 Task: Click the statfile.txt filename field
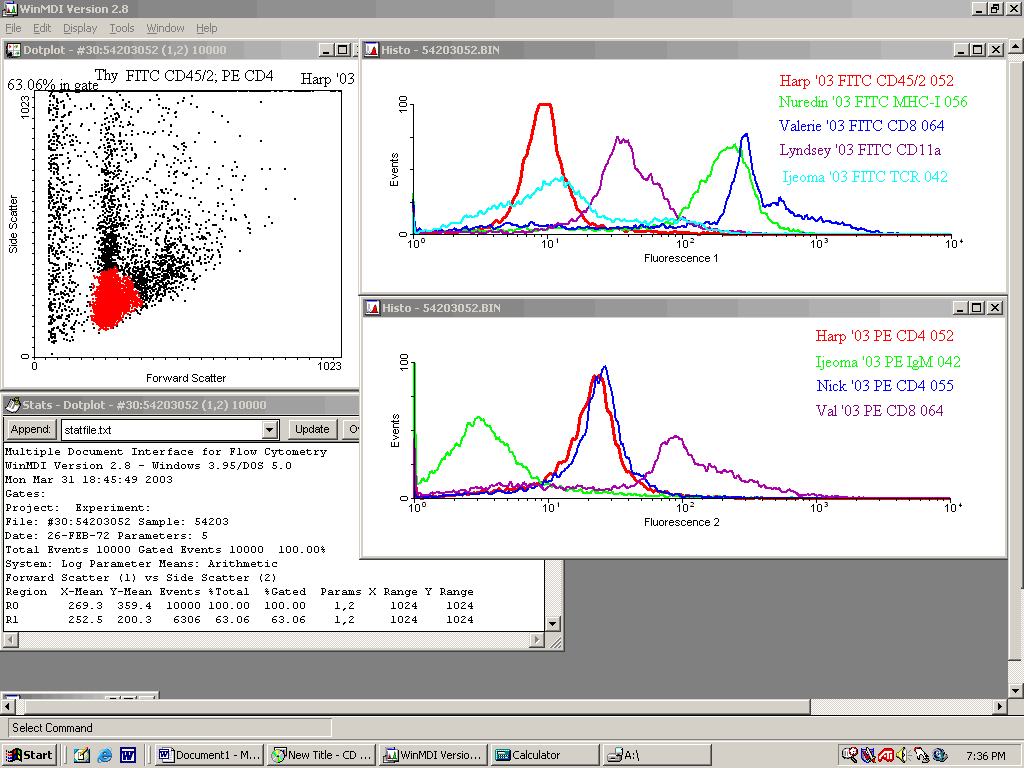pyautogui.click(x=158, y=430)
